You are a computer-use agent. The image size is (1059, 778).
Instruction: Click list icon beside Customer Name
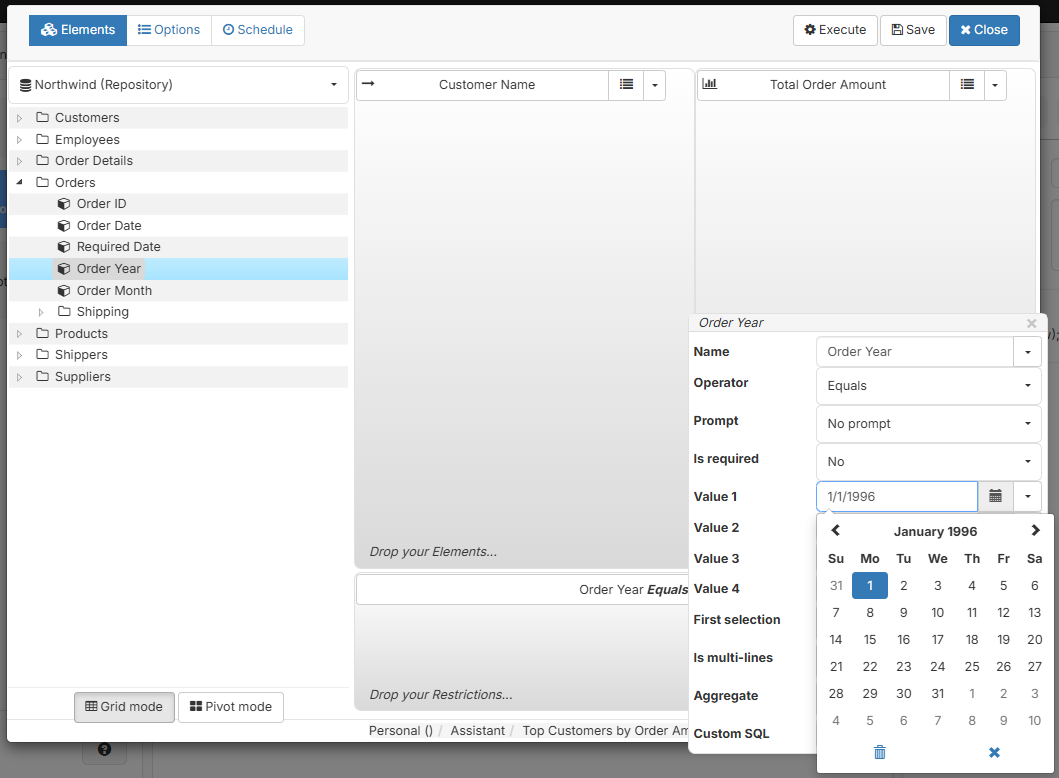pos(626,85)
